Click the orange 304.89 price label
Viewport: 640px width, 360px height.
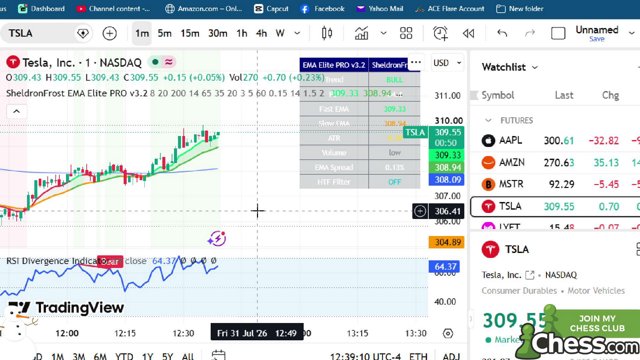pos(447,242)
